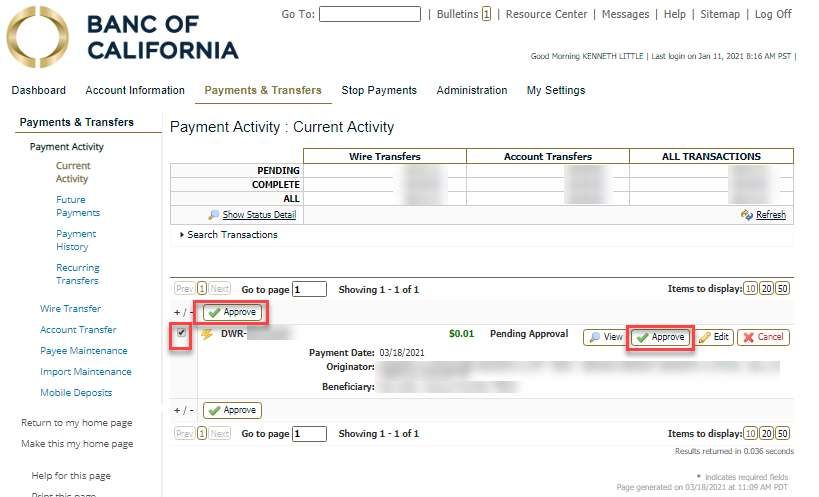Set bottom Items to display to 10
Screen dimensions: 819x497
coord(750,433)
